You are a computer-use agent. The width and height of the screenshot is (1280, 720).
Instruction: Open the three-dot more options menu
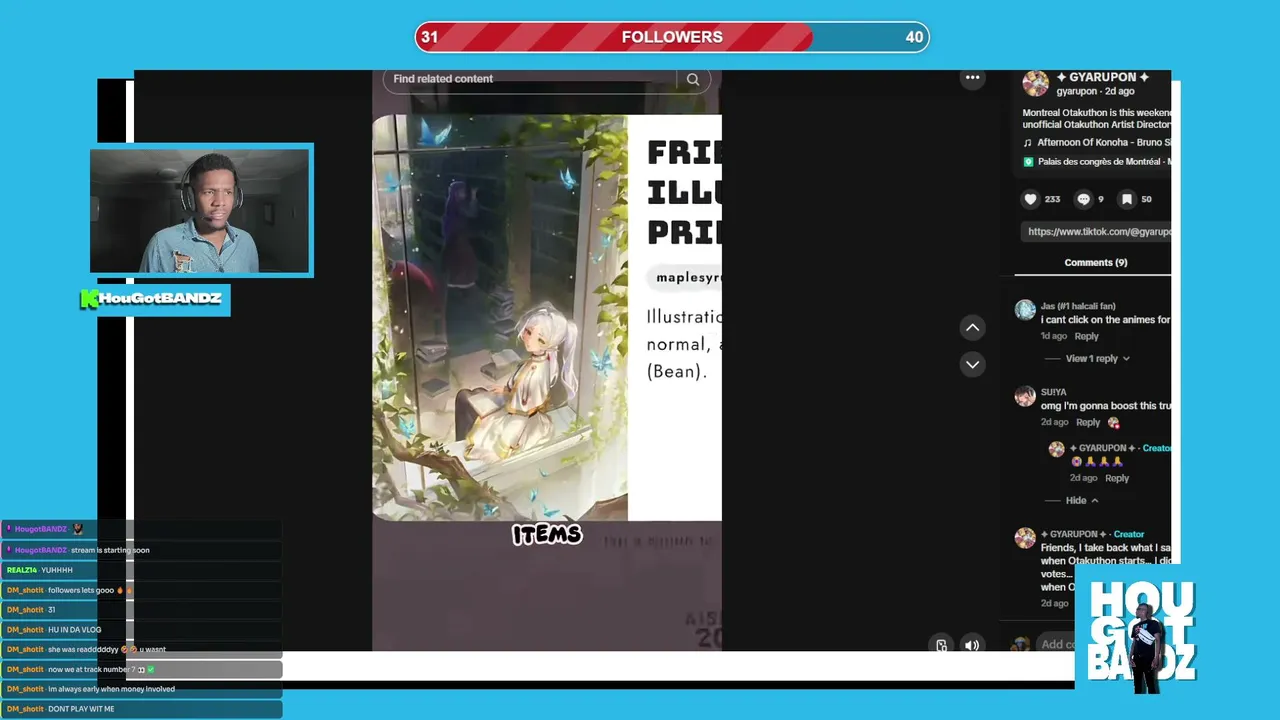972,78
